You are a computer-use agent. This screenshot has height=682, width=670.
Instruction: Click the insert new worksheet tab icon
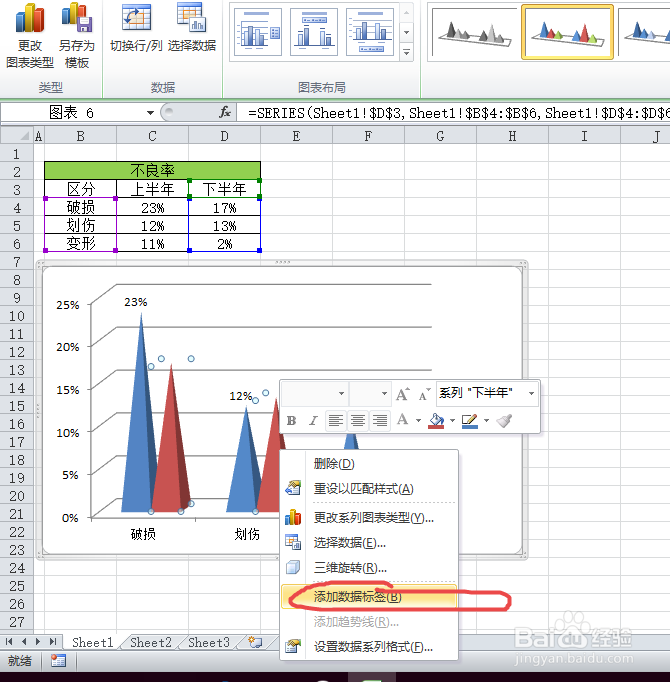(255, 642)
